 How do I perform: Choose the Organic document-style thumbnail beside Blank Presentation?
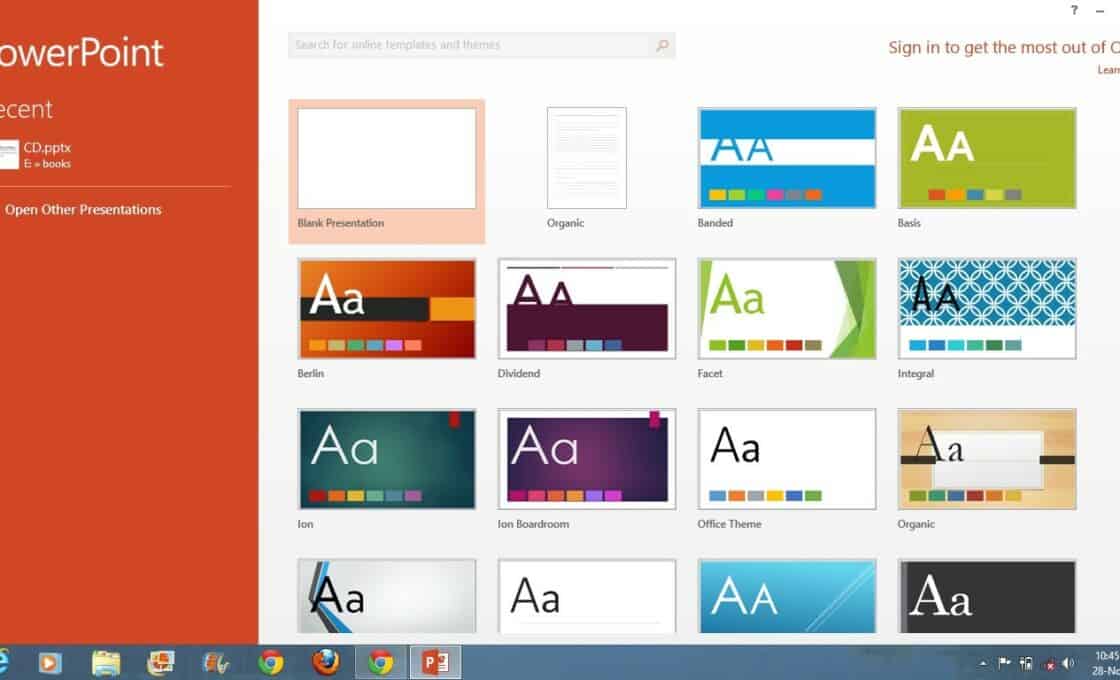pos(586,158)
